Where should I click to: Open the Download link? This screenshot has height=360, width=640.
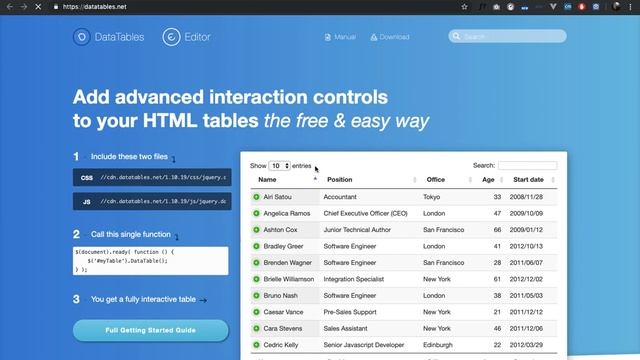pos(390,37)
